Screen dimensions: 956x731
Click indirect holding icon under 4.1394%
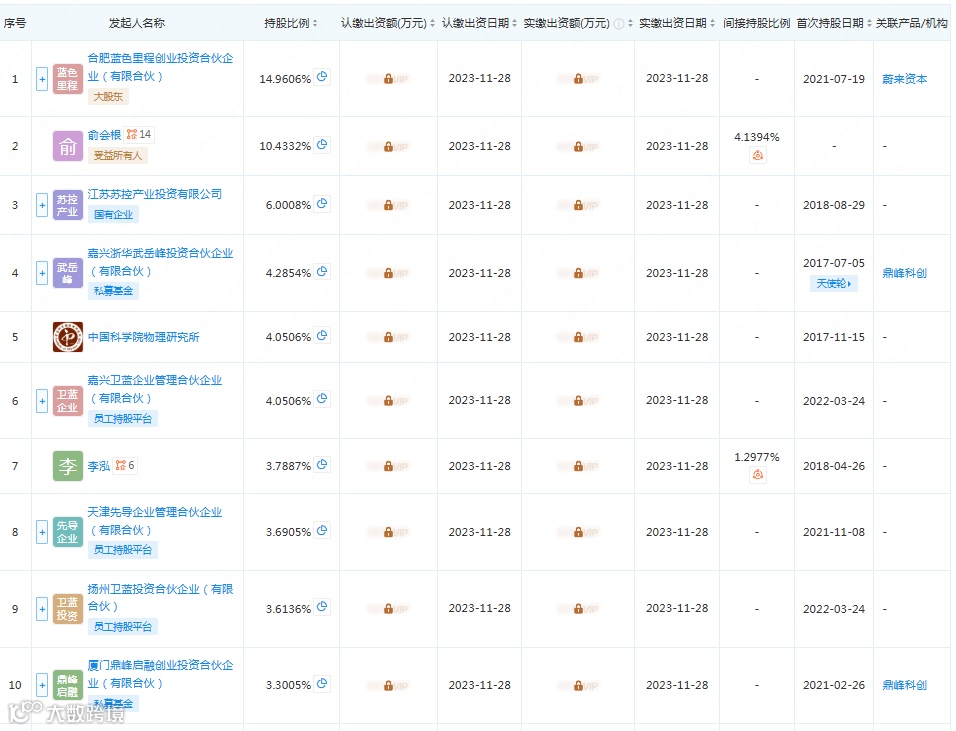[757, 155]
